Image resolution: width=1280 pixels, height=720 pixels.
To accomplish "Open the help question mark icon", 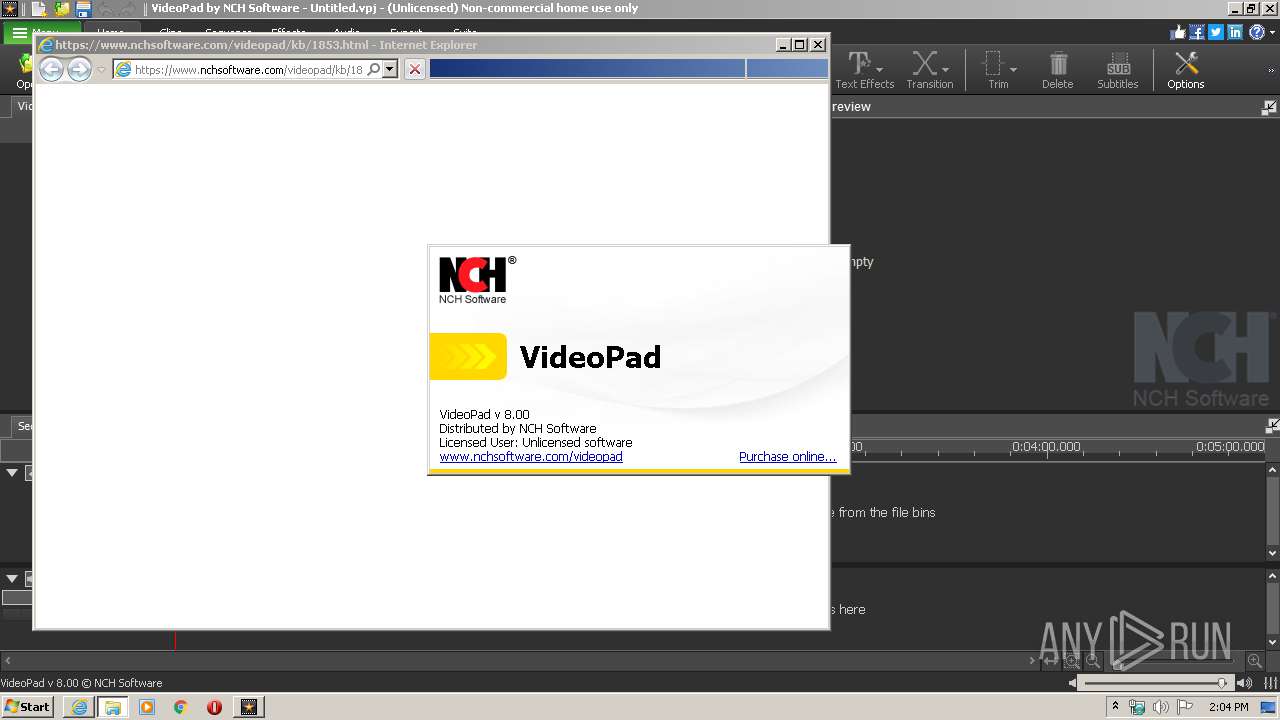I will tap(1256, 32).
